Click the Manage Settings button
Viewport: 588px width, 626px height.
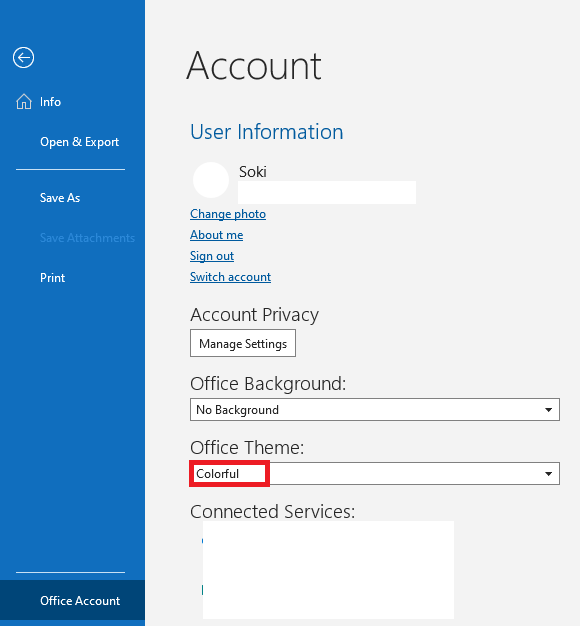pos(243,343)
